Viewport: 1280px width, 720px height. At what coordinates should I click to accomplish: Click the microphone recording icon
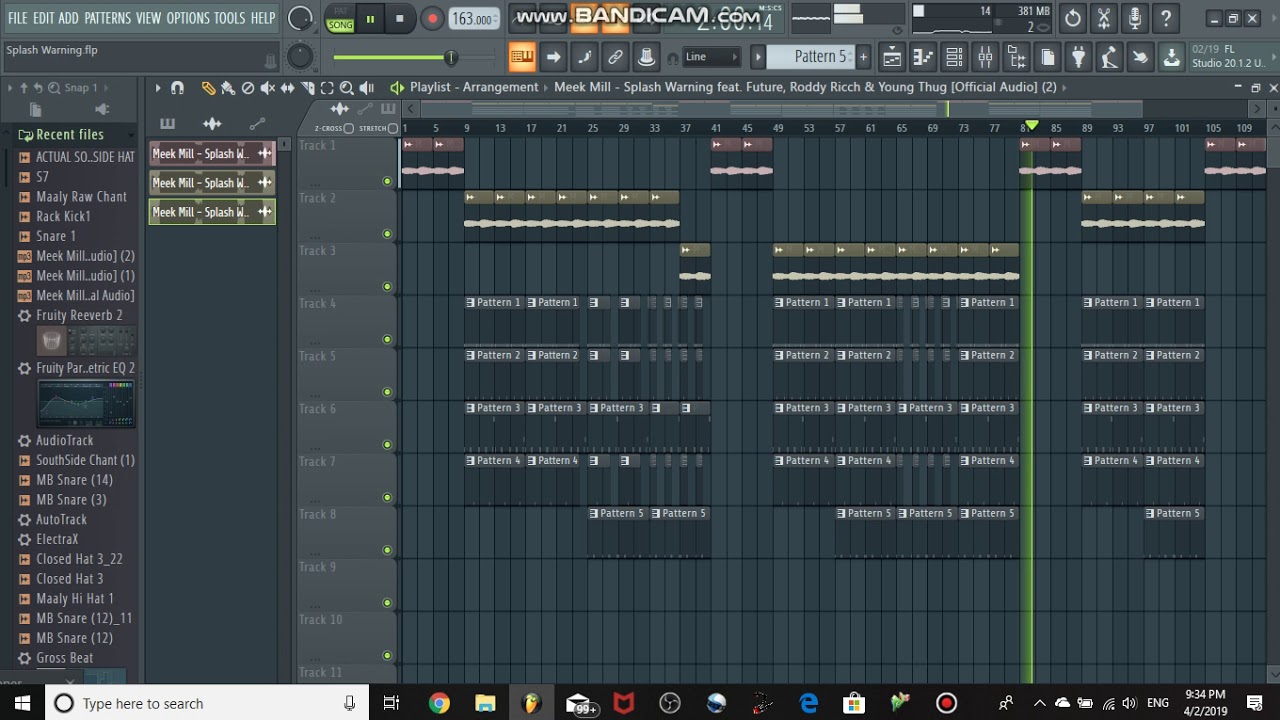tap(1135, 18)
